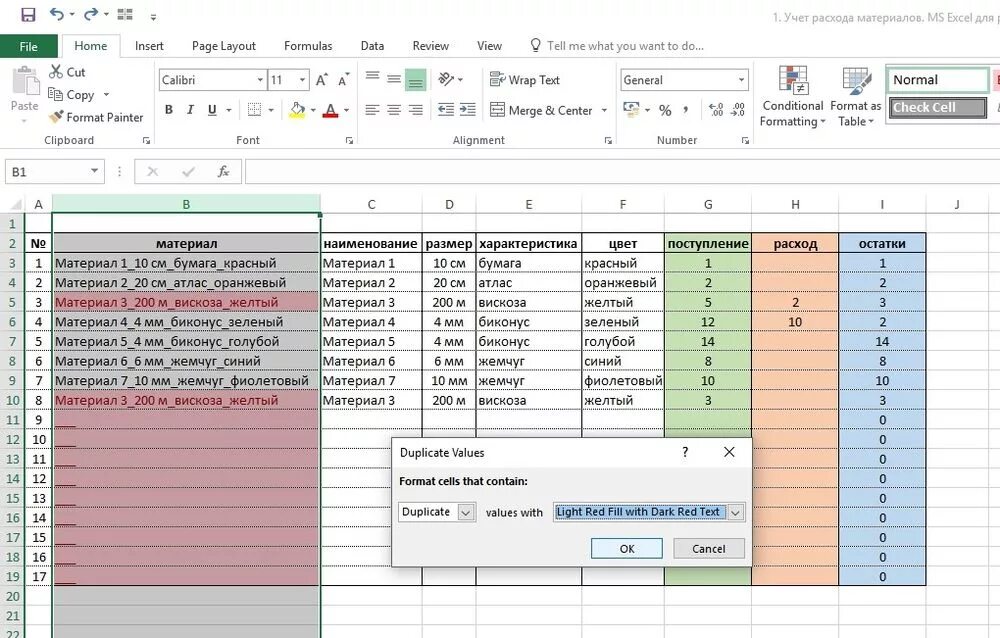Toggle Wrap Text
This screenshot has width=1000, height=638.
click(524, 80)
